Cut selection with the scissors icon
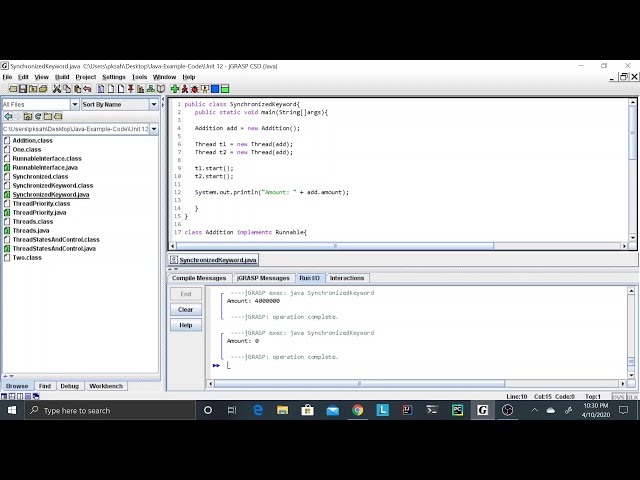 [x=57, y=89]
